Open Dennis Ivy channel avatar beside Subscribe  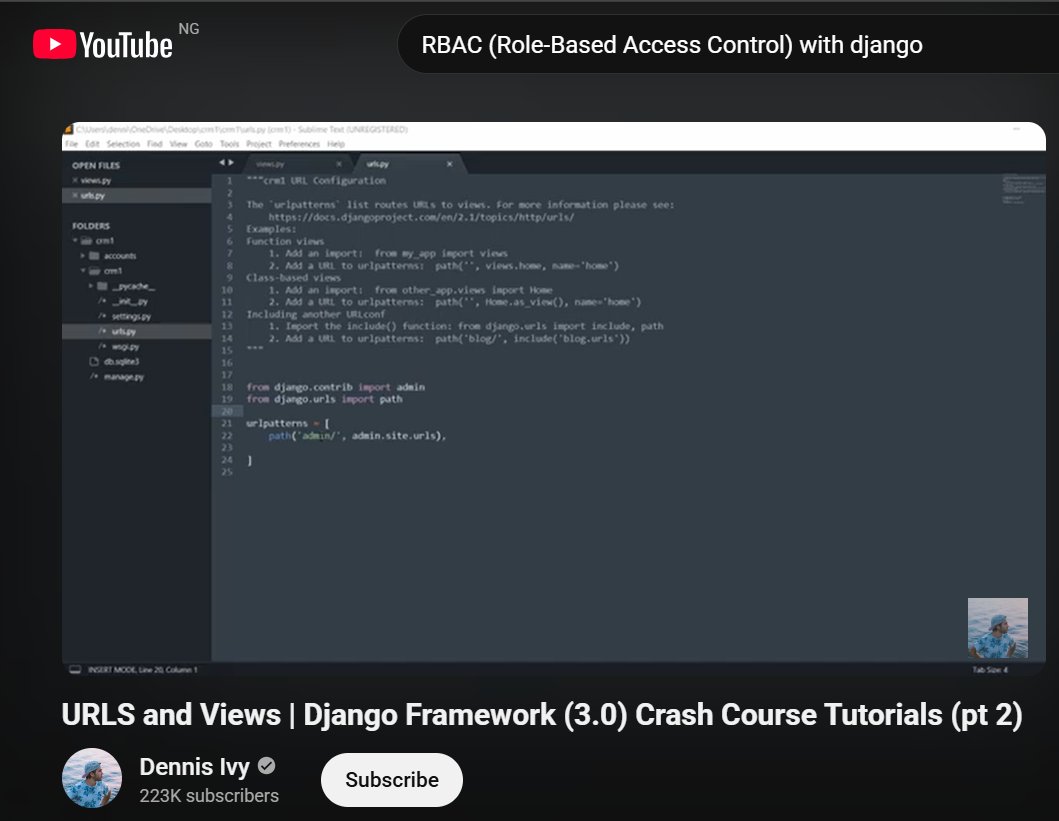click(92, 778)
